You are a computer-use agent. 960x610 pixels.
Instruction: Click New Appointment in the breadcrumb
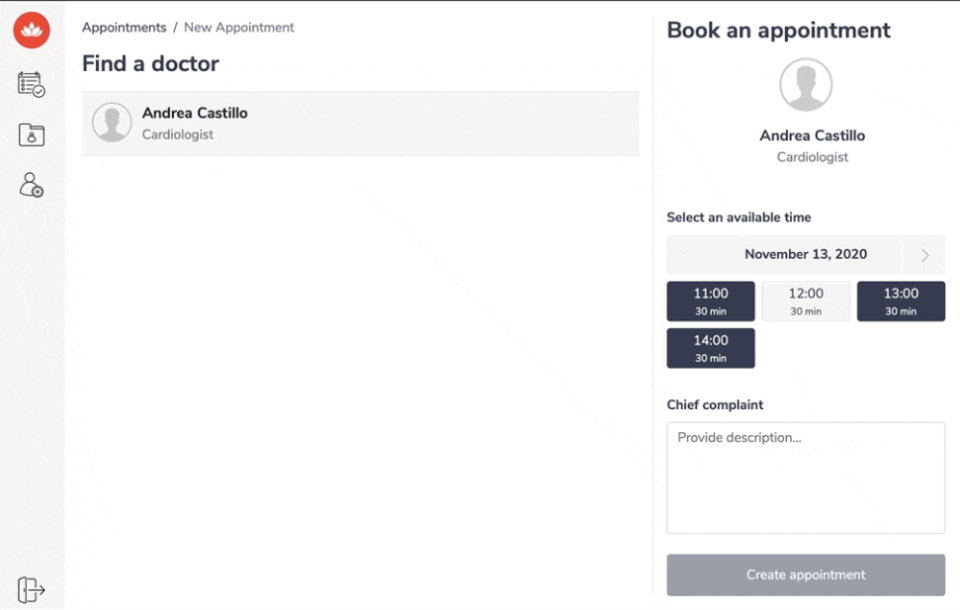pos(239,28)
